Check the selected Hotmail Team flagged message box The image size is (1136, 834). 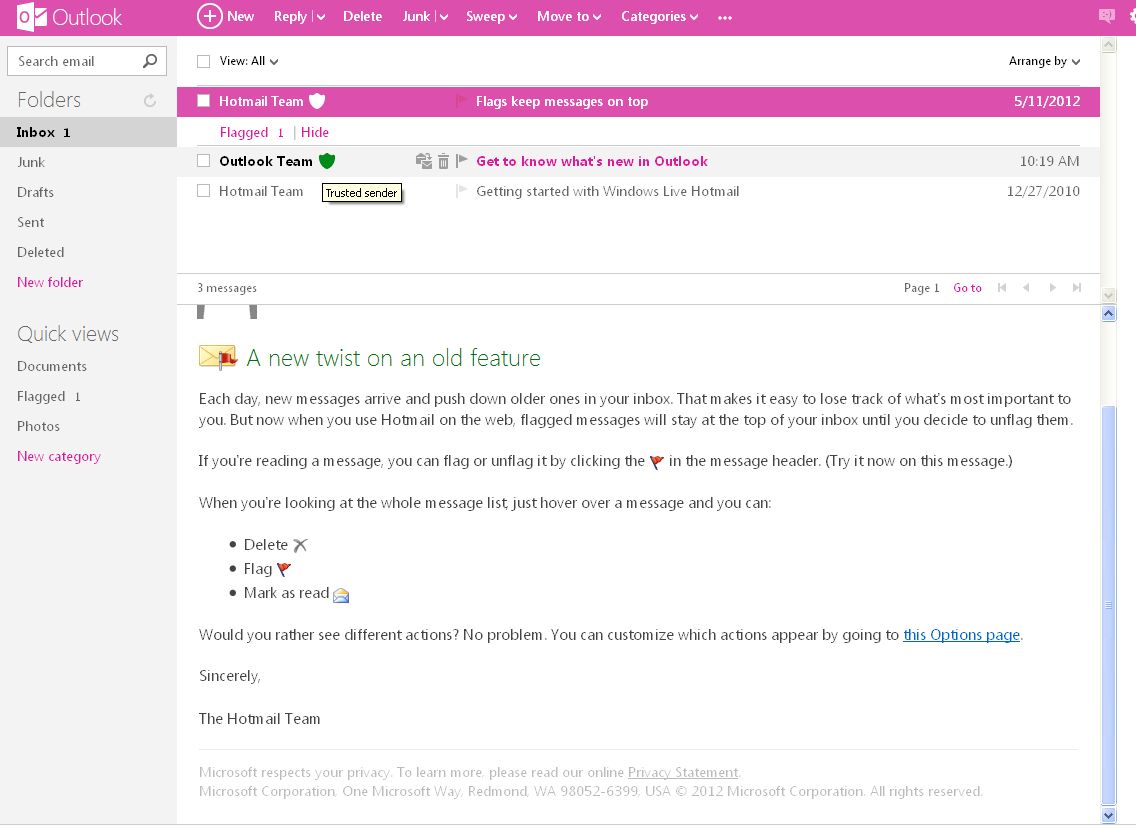tap(204, 101)
